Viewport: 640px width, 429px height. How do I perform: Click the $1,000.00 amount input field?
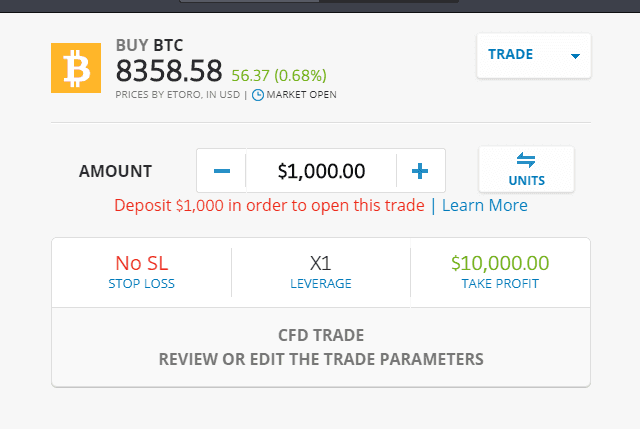pos(321,172)
